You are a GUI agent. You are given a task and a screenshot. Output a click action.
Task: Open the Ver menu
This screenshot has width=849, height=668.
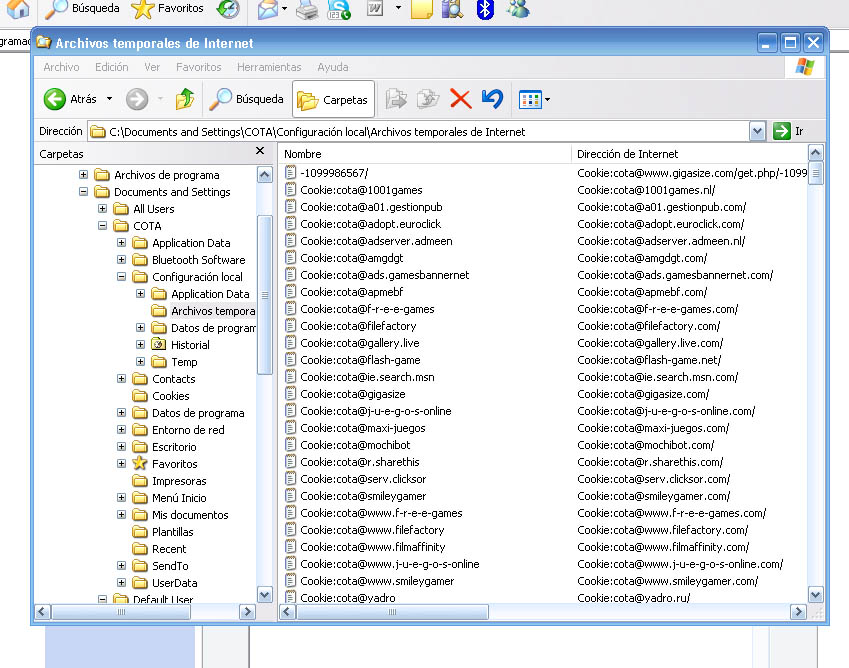[152, 67]
